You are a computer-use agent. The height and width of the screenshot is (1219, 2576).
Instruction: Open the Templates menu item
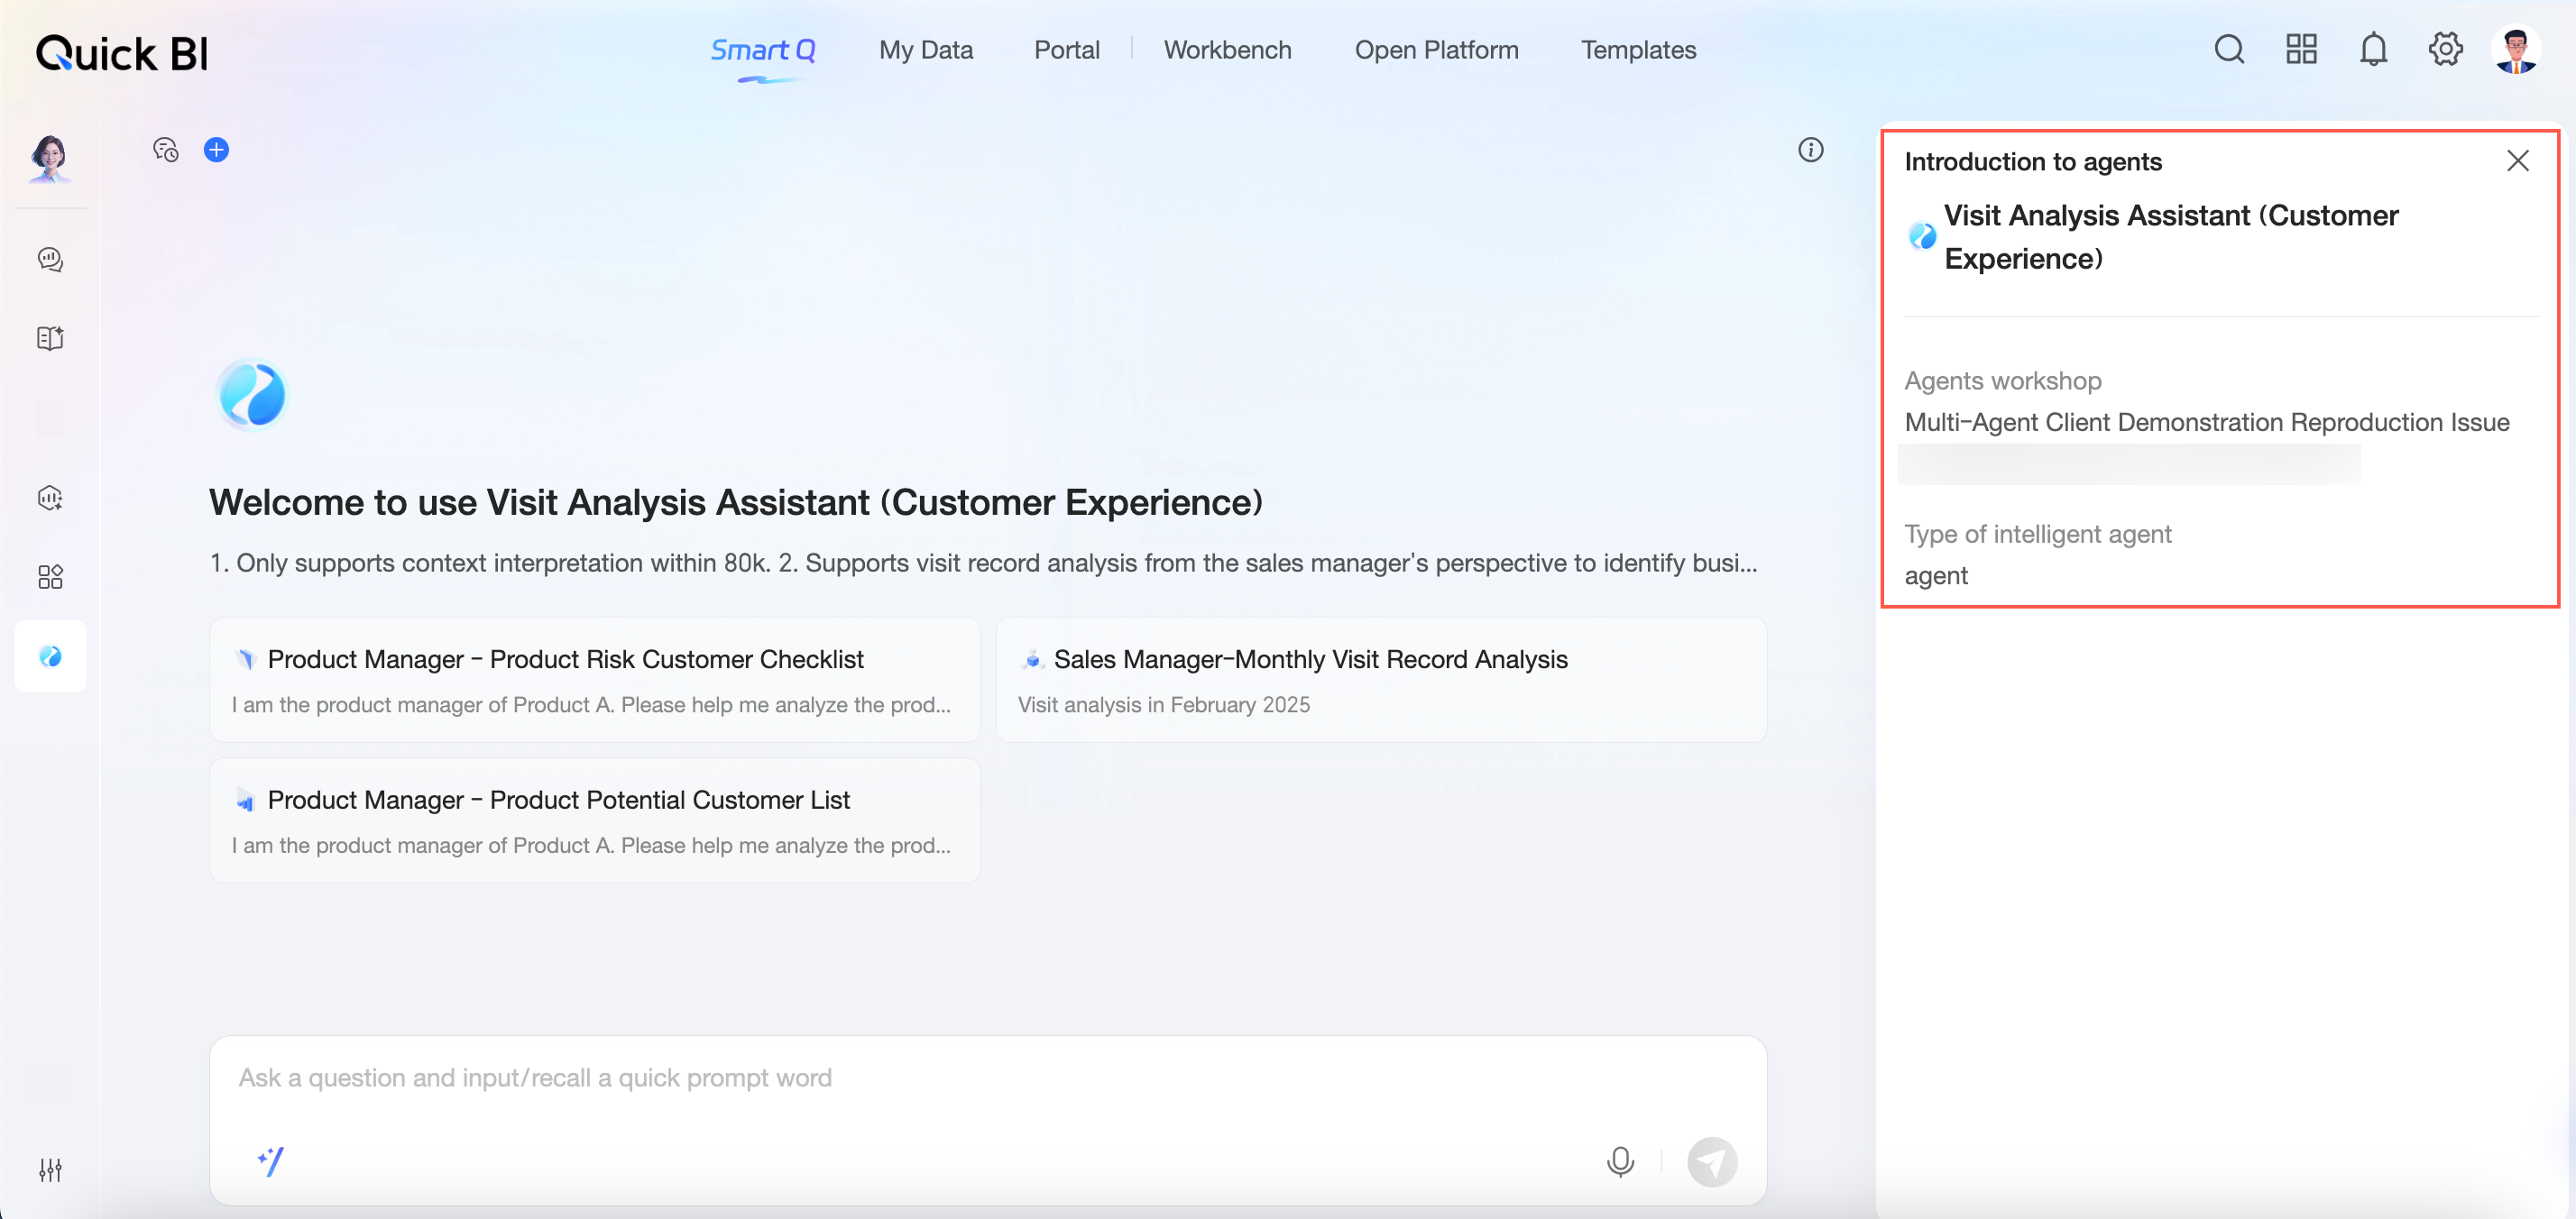coord(1638,50)
